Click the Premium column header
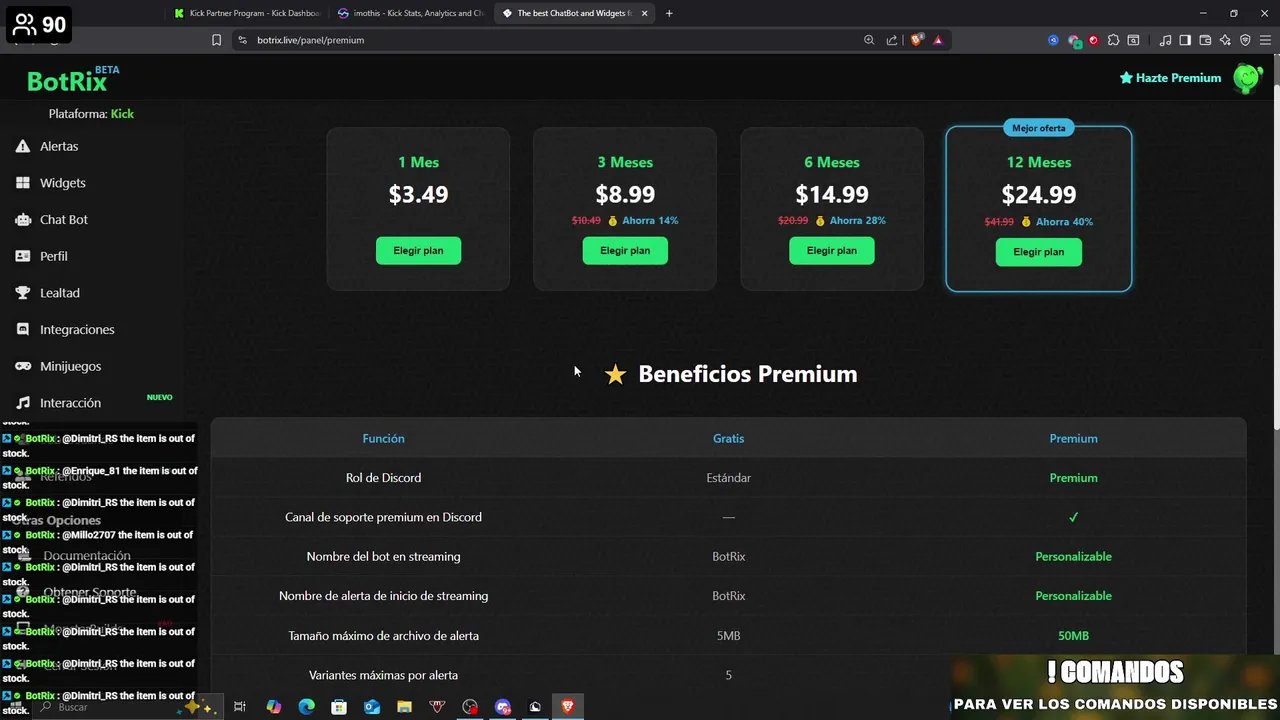This screenshot has width=1280, height=720. pos(1073,439)
